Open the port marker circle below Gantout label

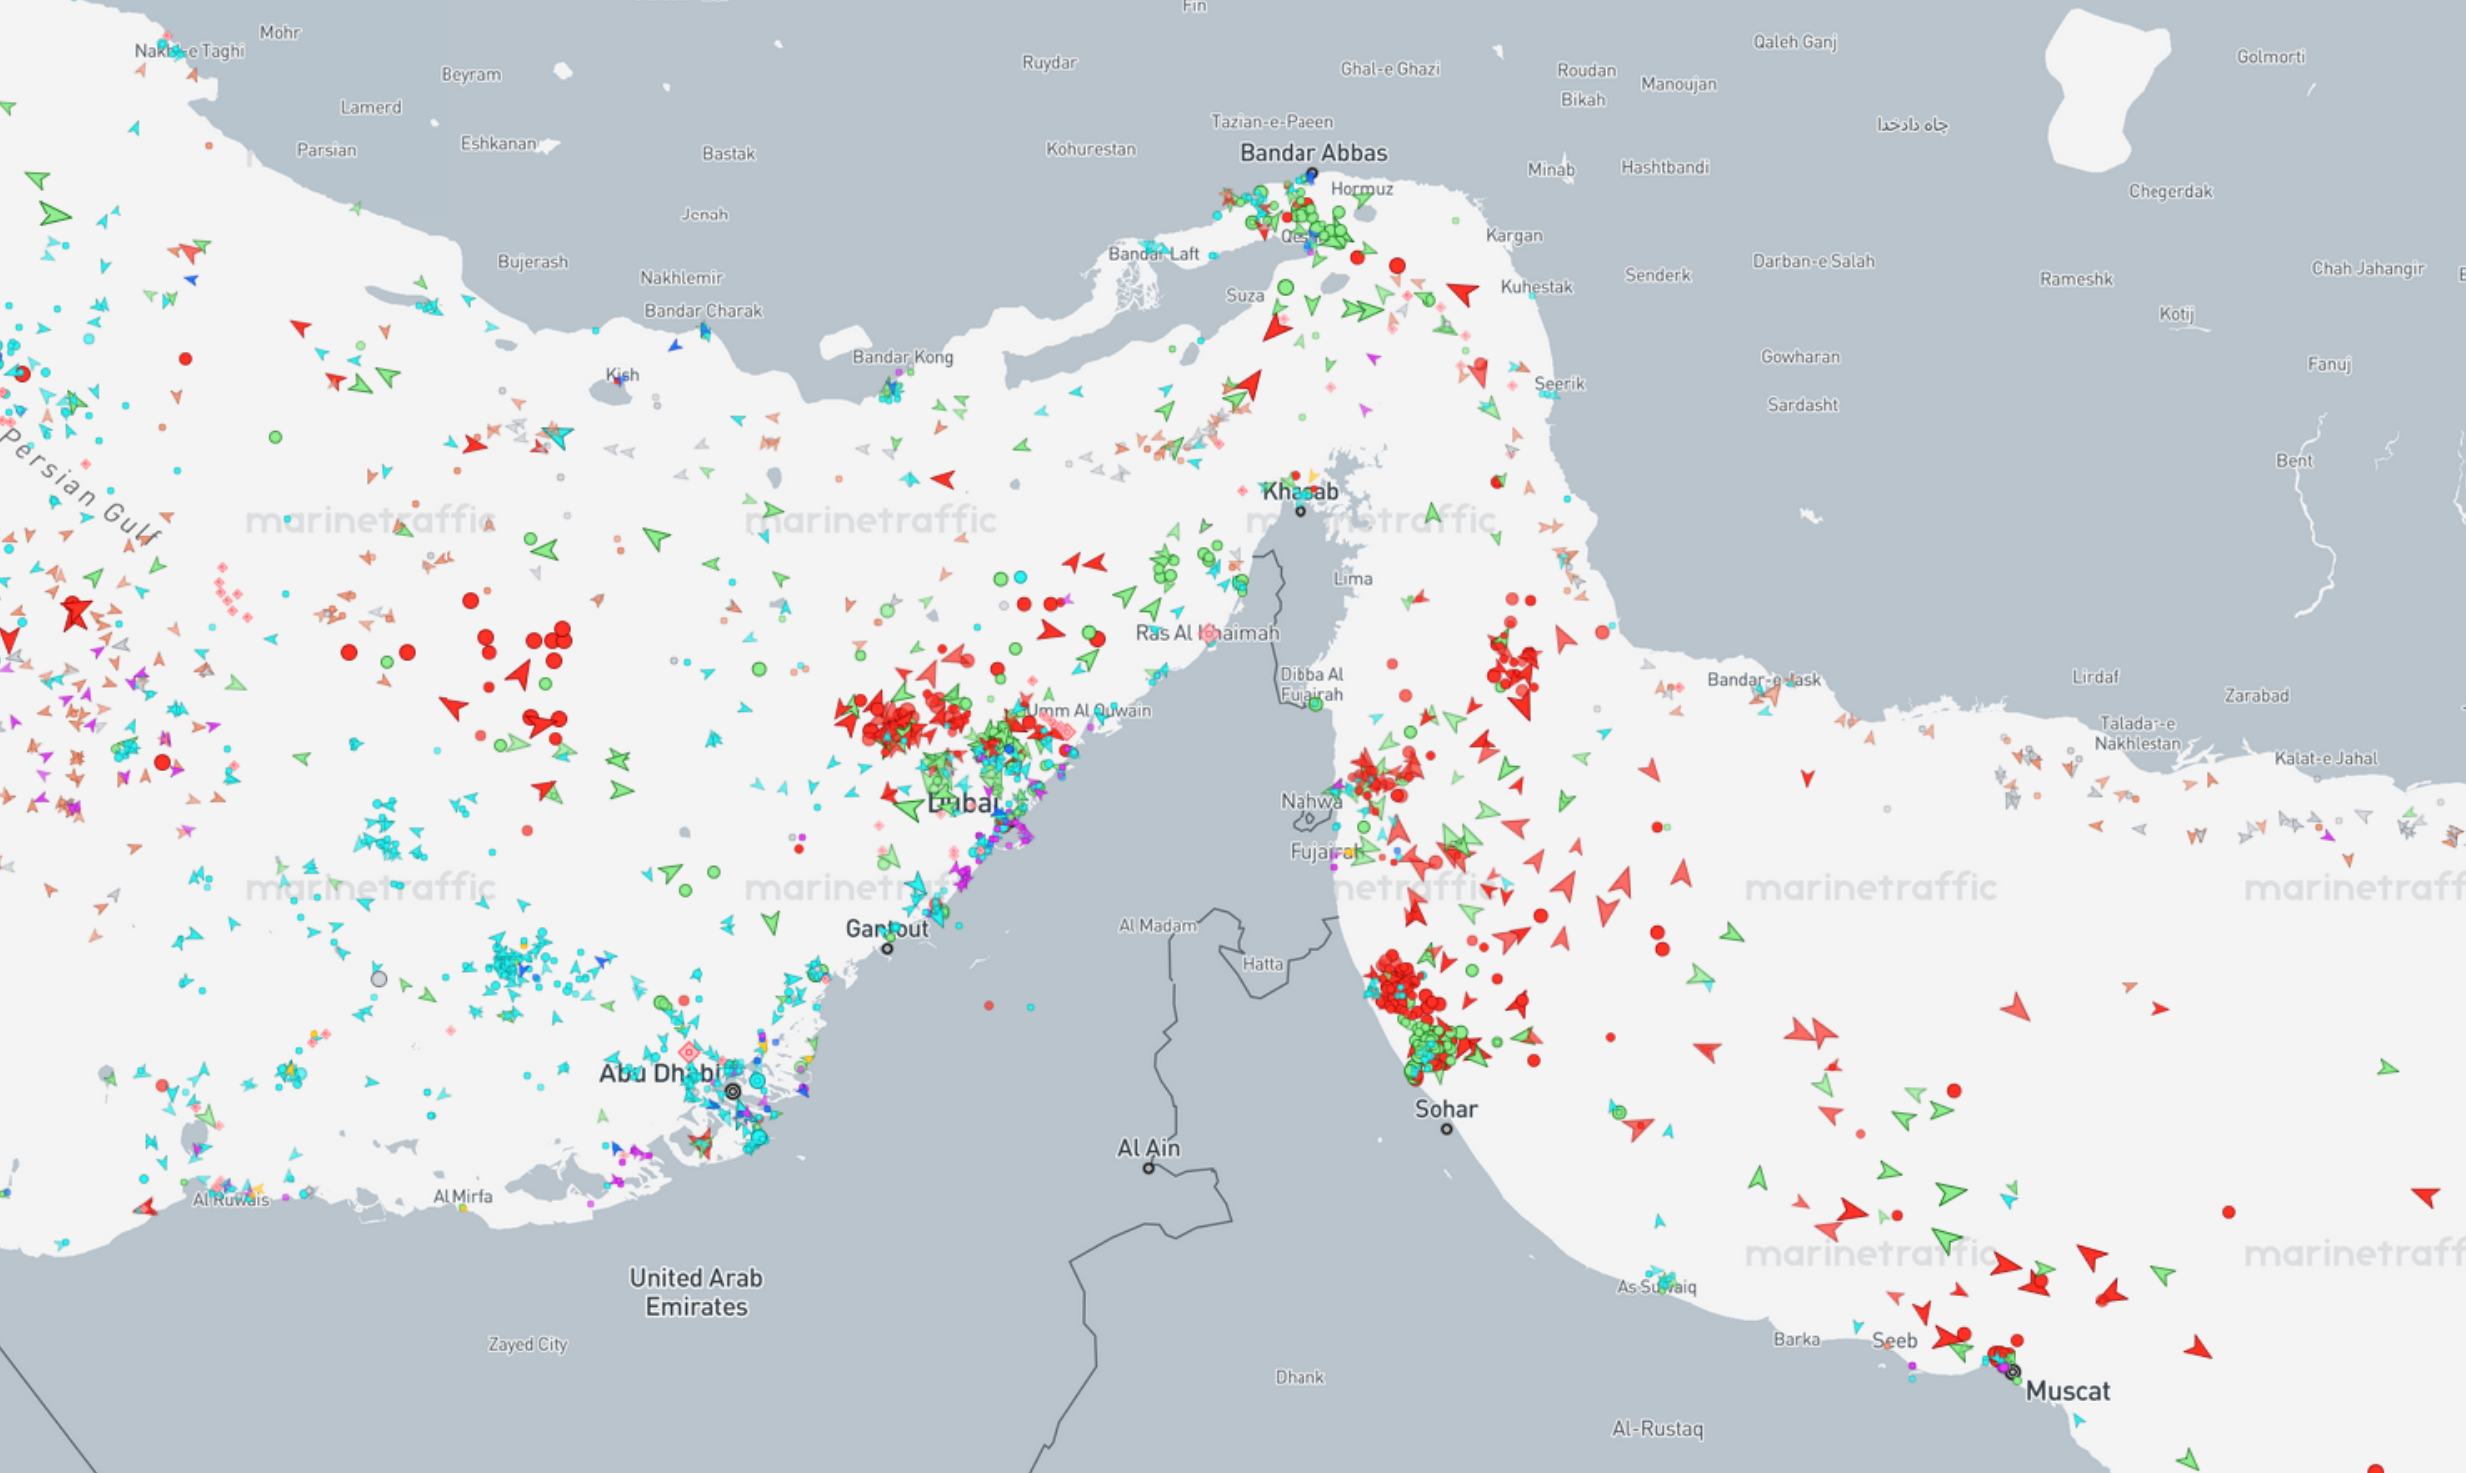[x=887, y=948]
